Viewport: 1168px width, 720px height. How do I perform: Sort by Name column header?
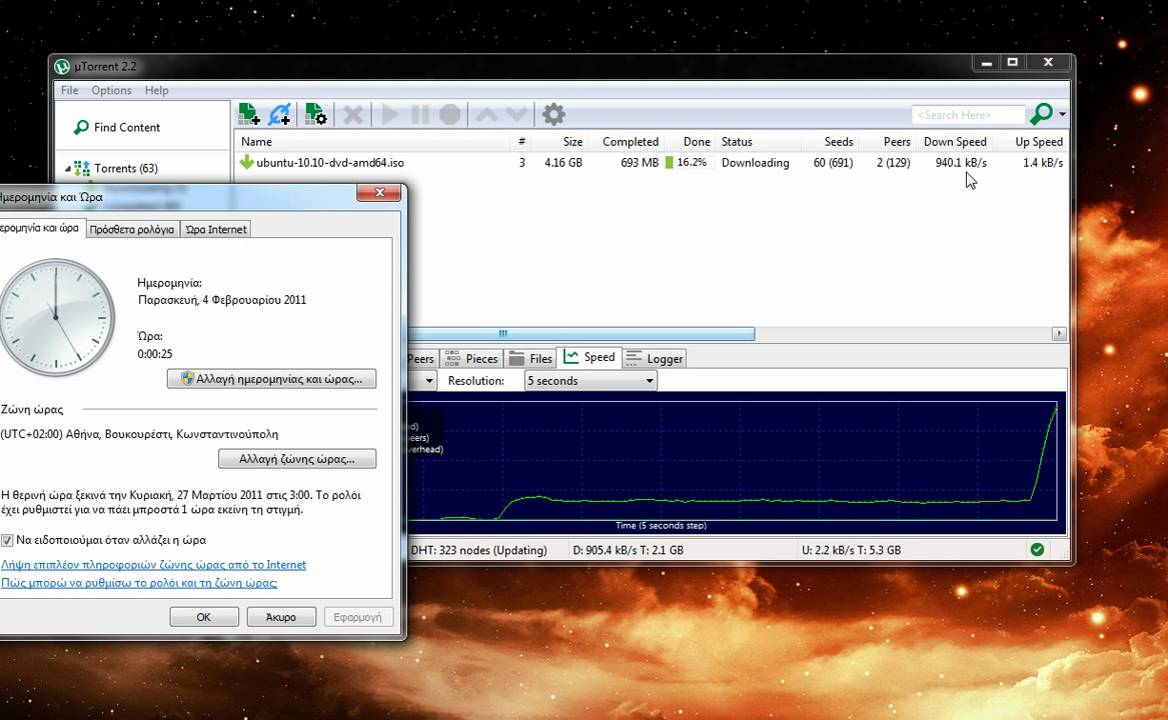click(x=256, y=141)
